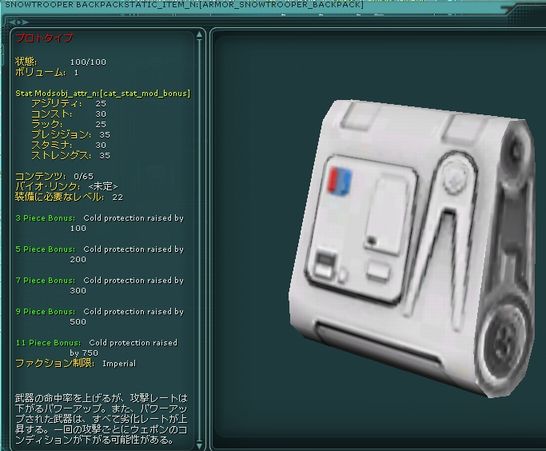Click the center dot icon between header arrows
This screenshot has width=546, height=451.
[19, 22]
